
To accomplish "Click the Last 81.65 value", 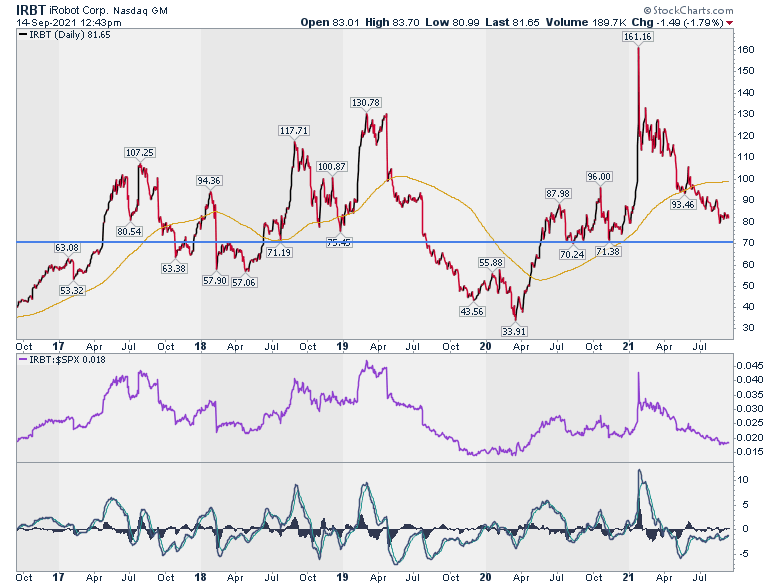I will (x=512, y=22).
